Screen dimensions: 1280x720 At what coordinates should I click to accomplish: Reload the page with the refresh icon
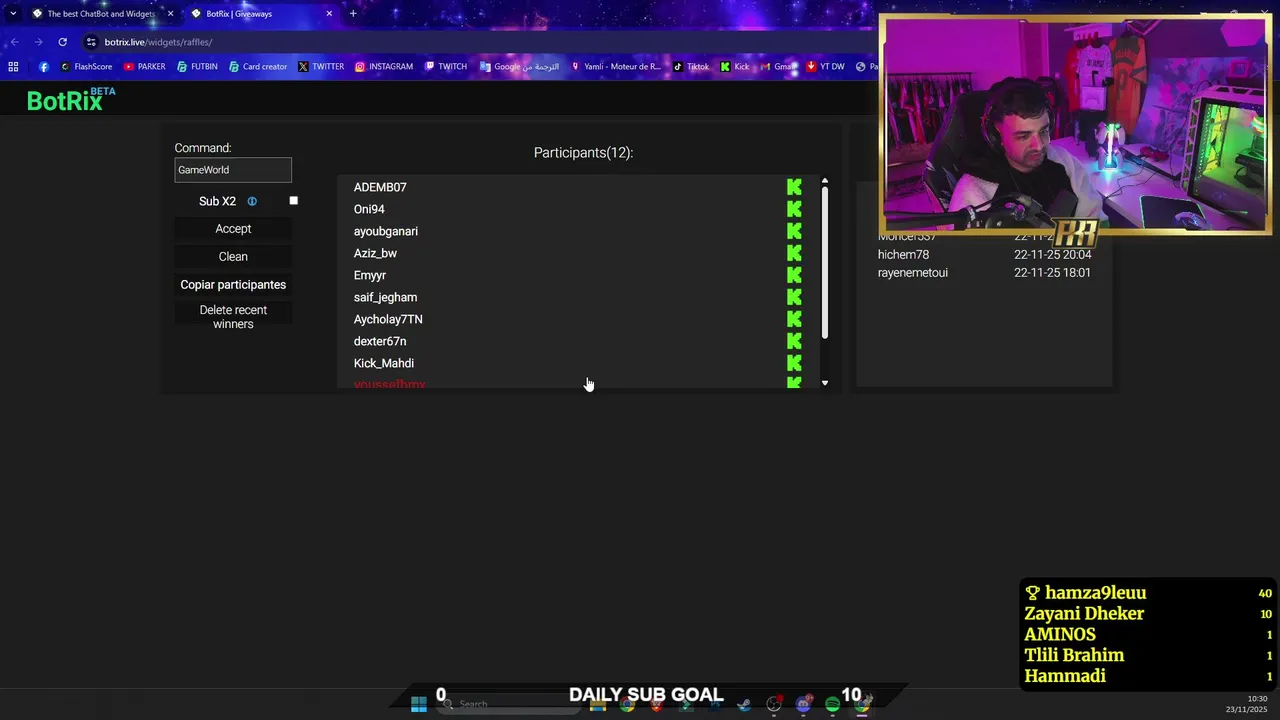(62, 42)
